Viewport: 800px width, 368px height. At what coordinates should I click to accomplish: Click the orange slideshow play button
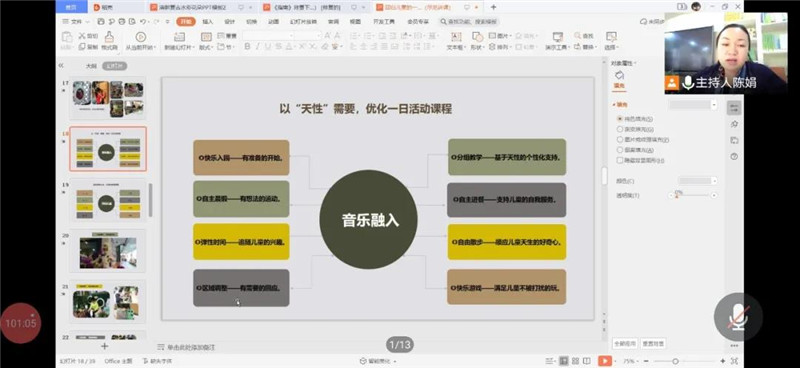pos(605,361)
